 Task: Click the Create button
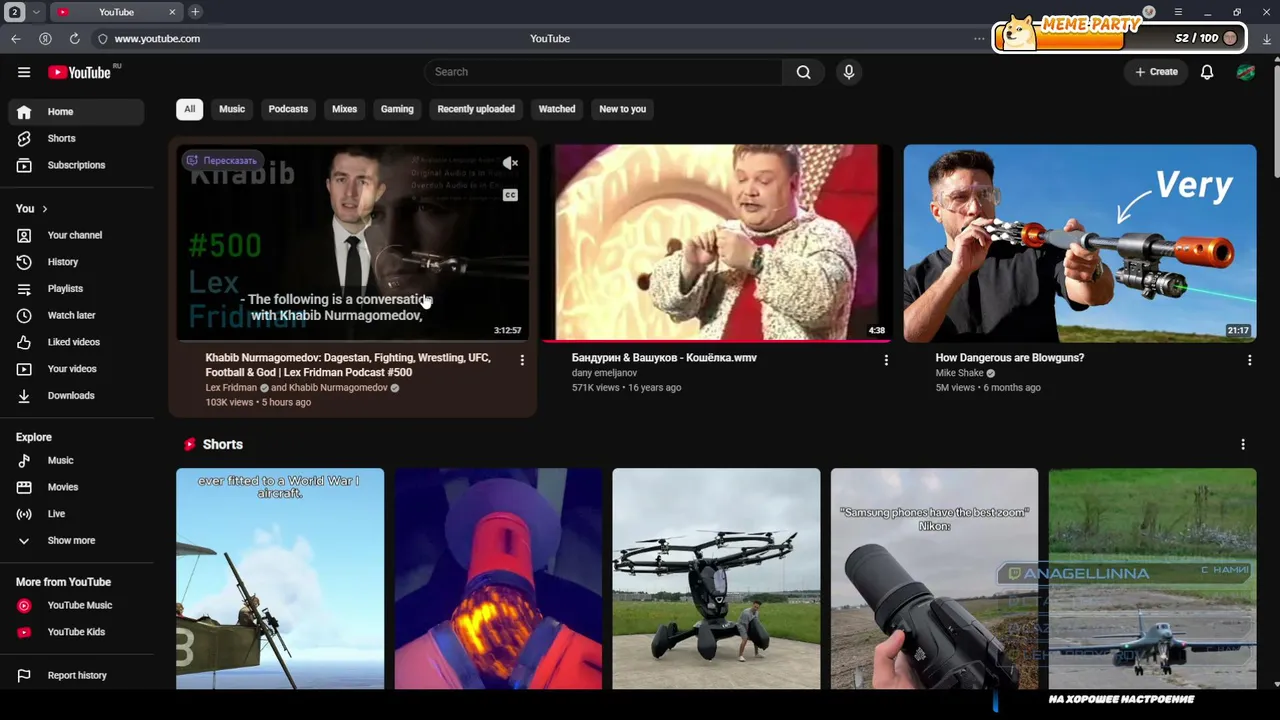(x=1157, y=72)
